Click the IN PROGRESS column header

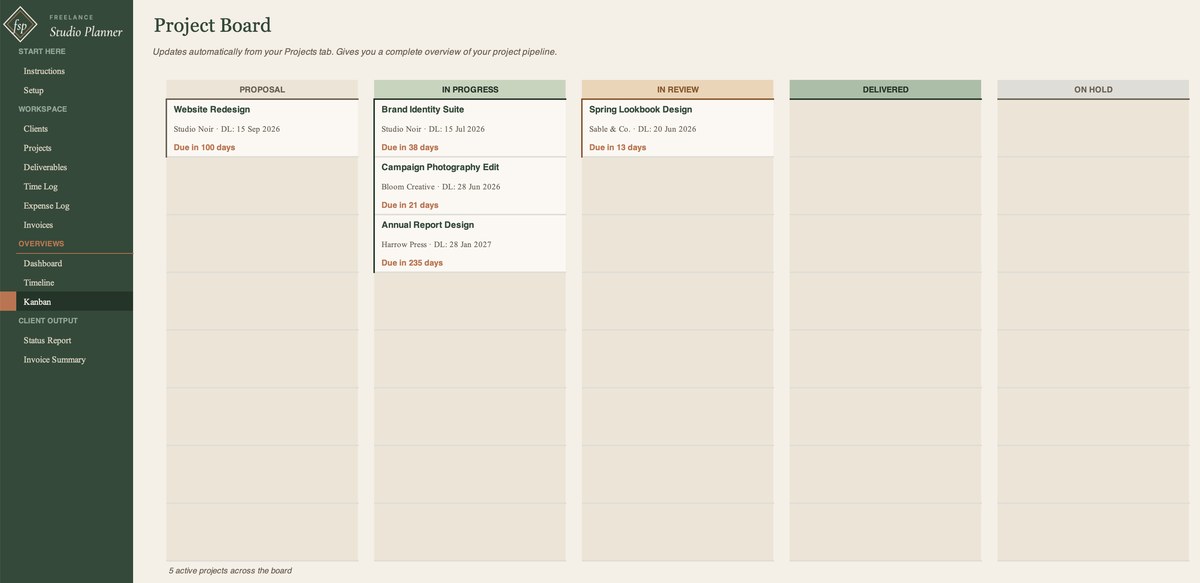[470, 90]
